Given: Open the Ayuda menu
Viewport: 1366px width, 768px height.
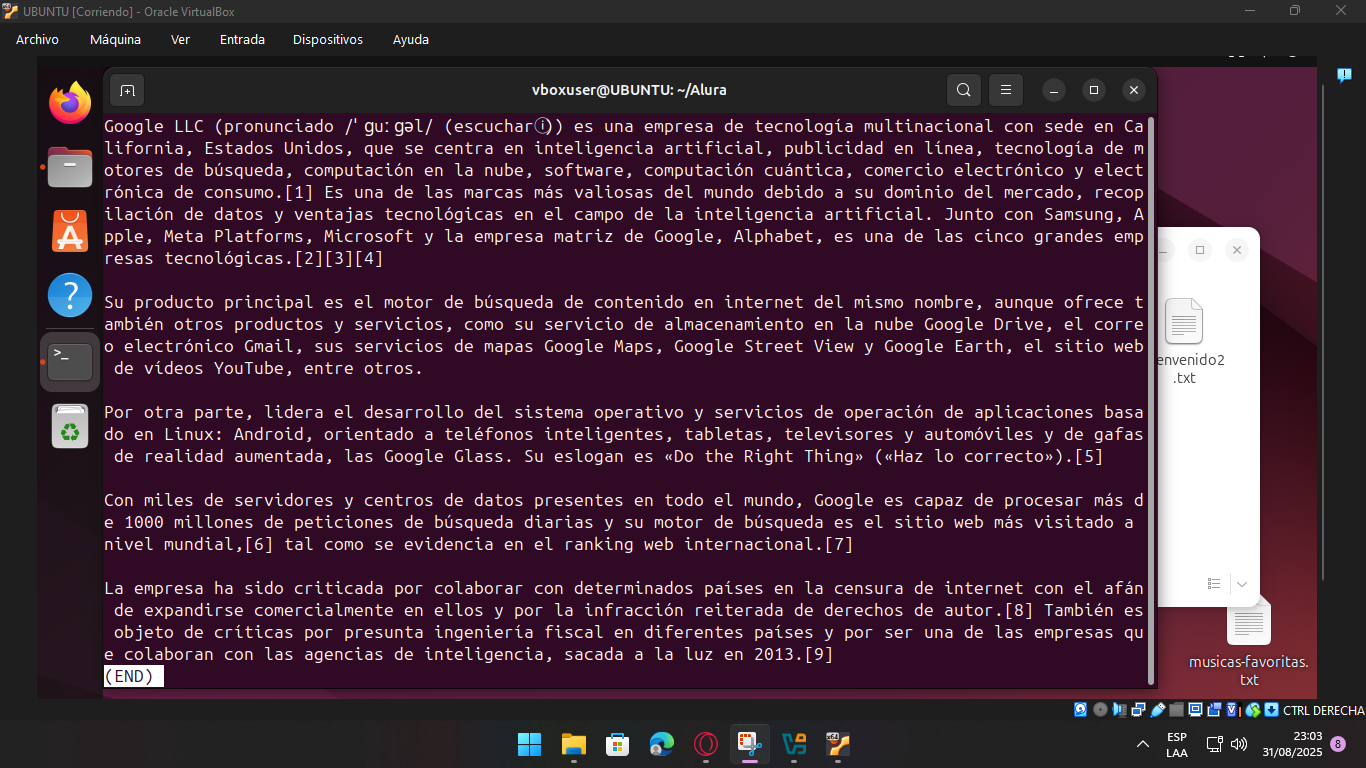Looking at the screenshot, I should 411,40.
